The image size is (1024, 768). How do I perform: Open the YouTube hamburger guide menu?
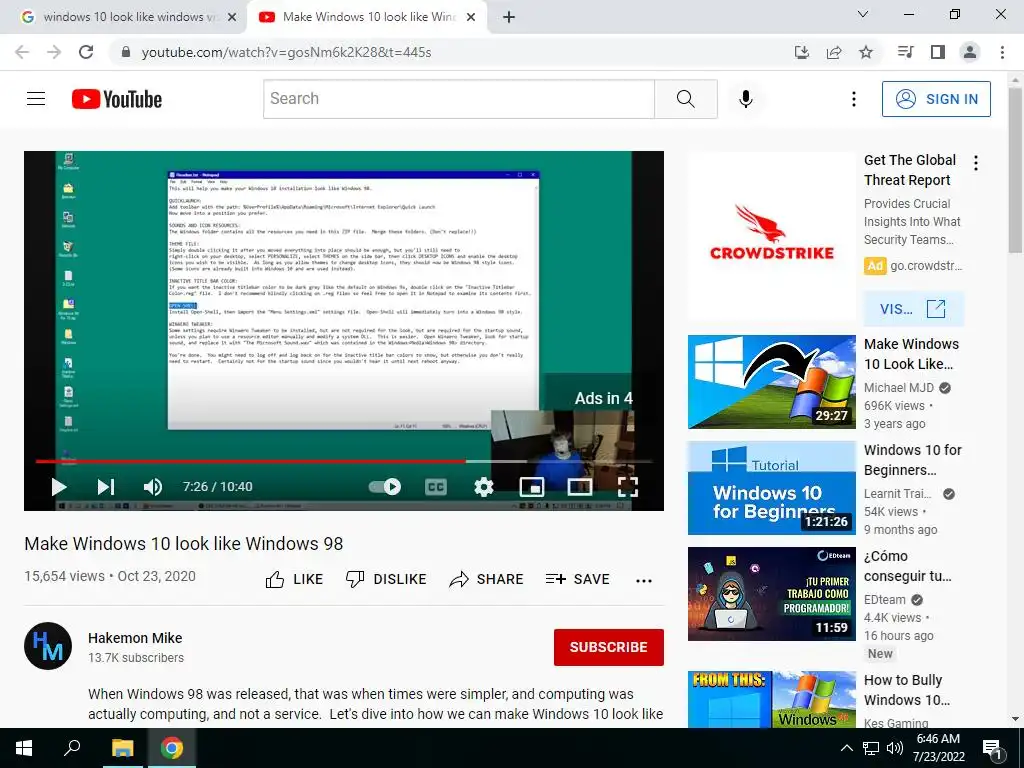point(36,99)
